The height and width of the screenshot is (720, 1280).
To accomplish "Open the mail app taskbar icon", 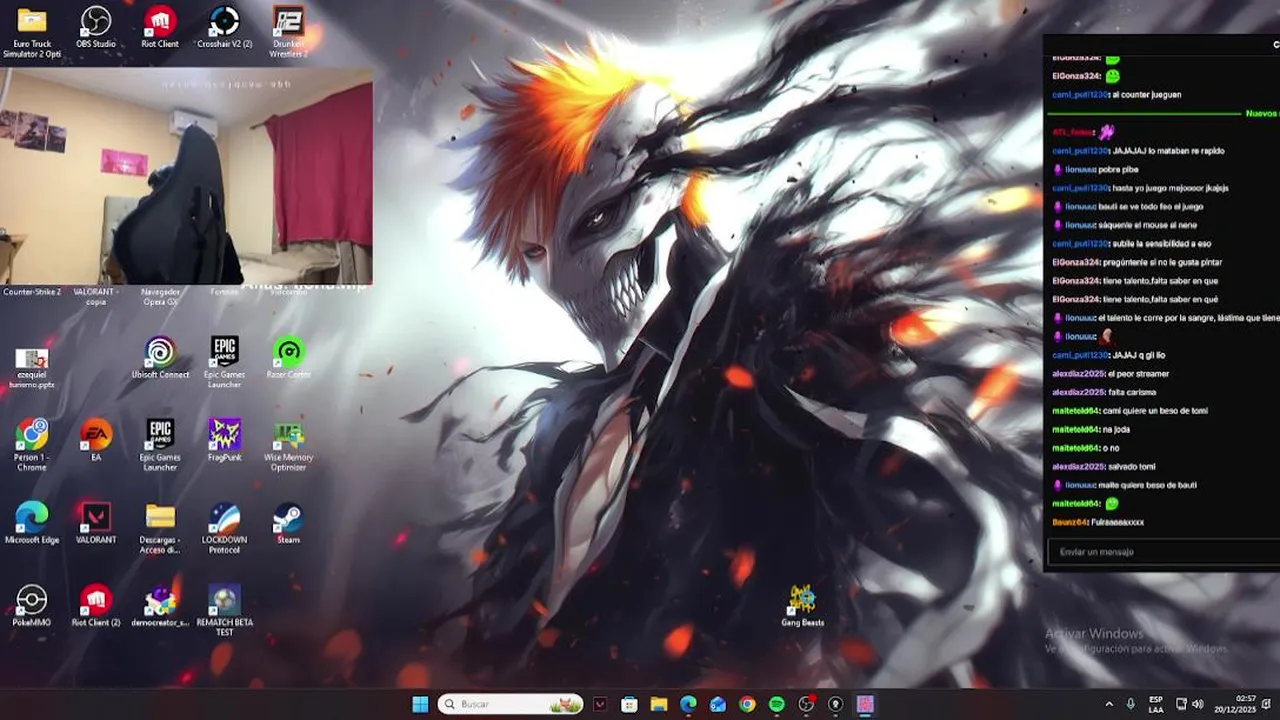I will click(718, 704).
